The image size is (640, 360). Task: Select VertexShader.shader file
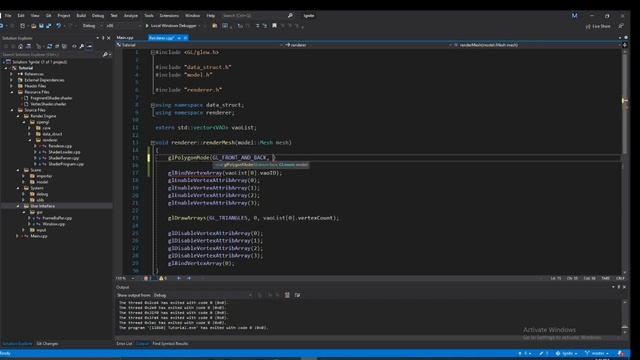coord(48,104)
